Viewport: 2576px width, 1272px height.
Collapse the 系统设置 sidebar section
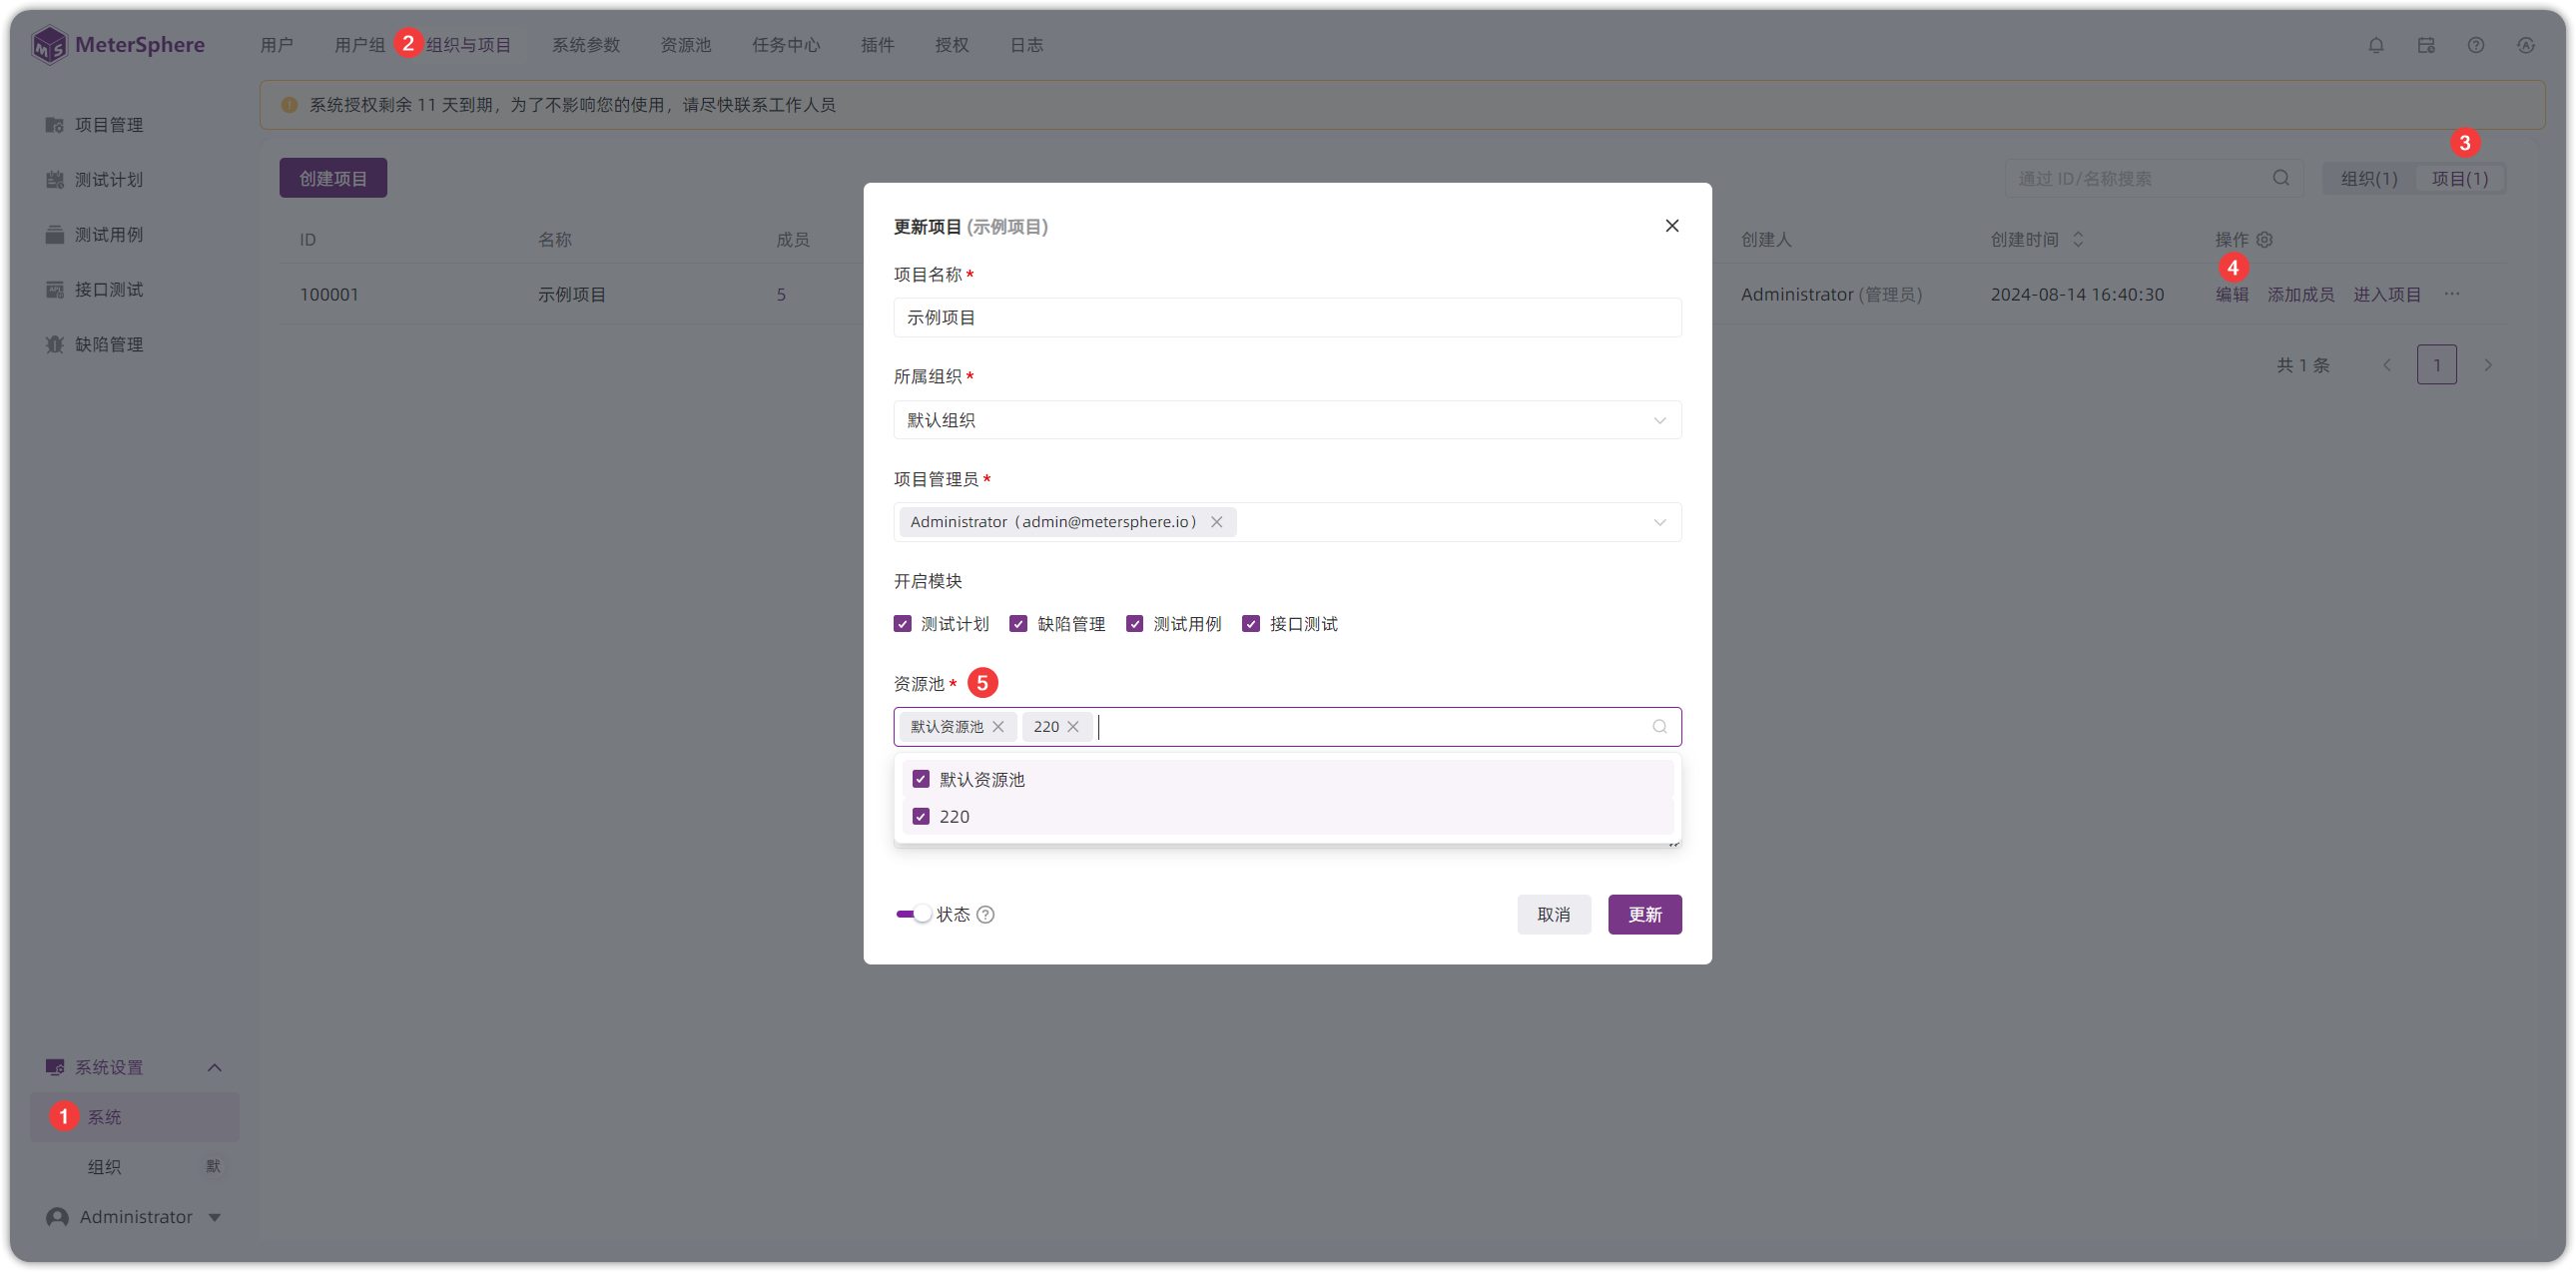[214, 1068]
